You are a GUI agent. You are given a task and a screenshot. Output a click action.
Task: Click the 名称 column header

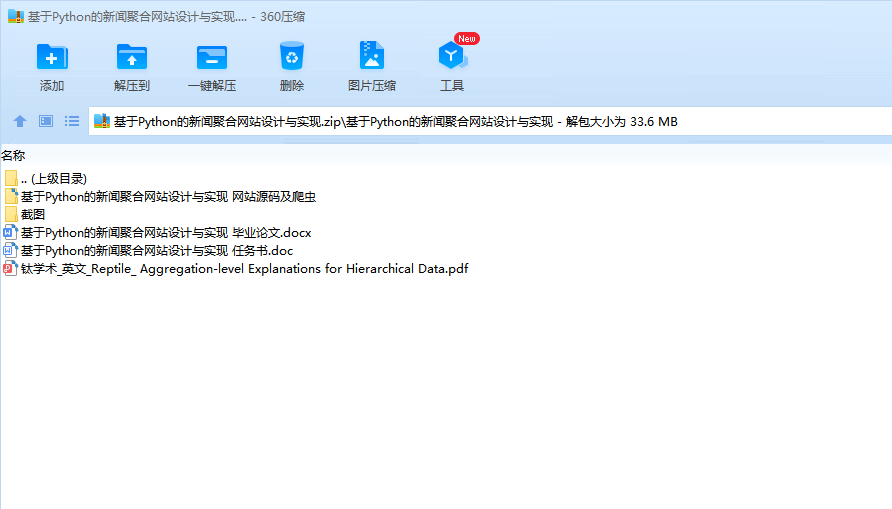click(x=13, y=155)
